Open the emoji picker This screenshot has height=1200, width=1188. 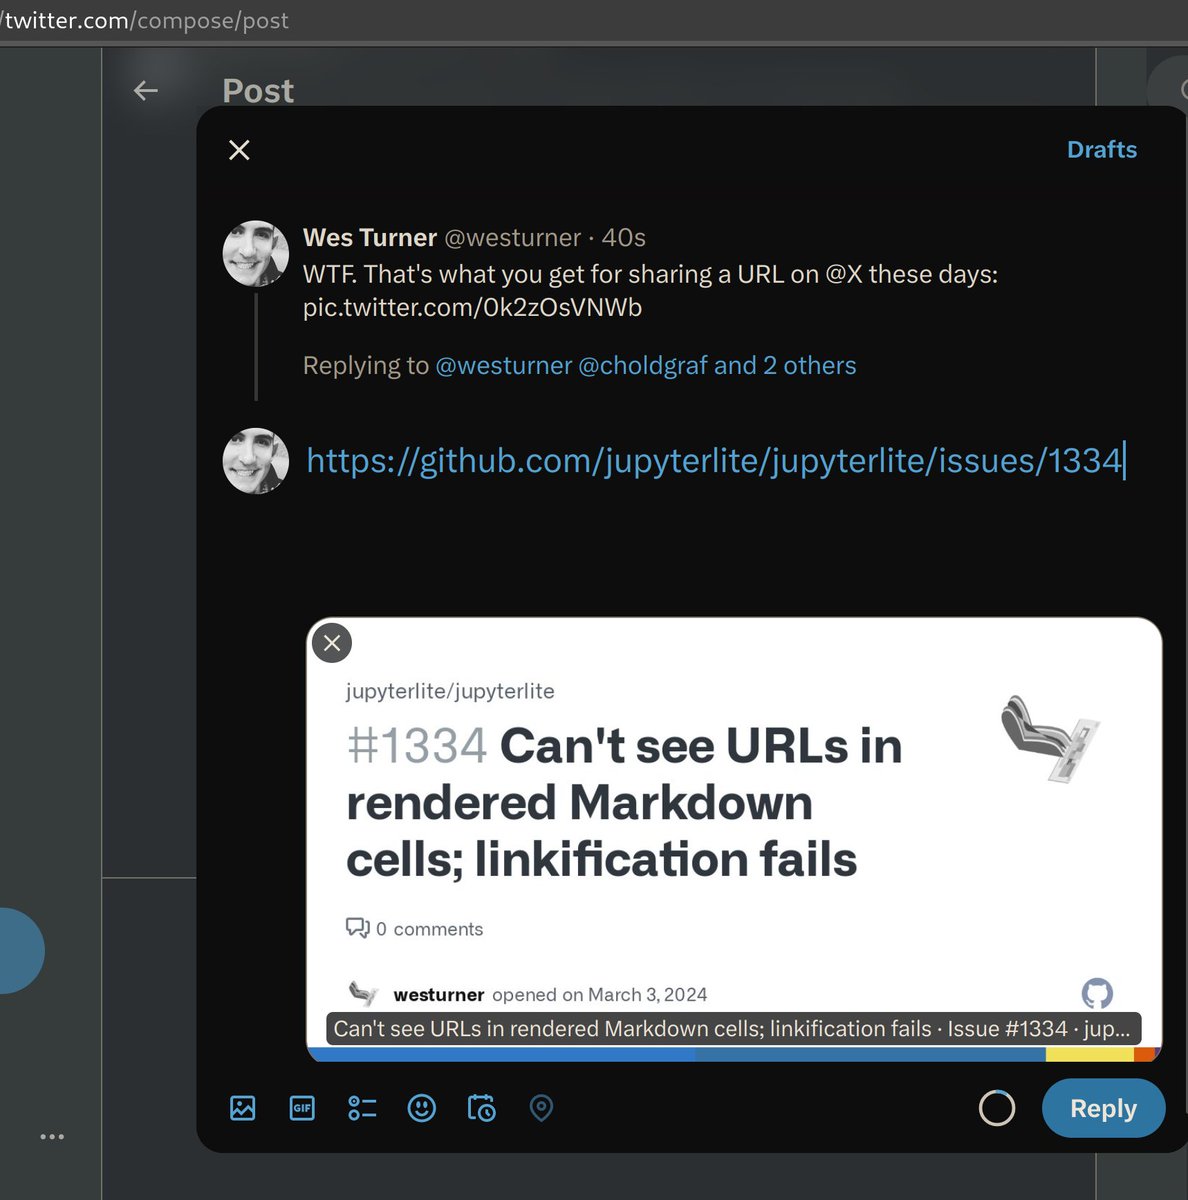click(x=422, y=1108)
